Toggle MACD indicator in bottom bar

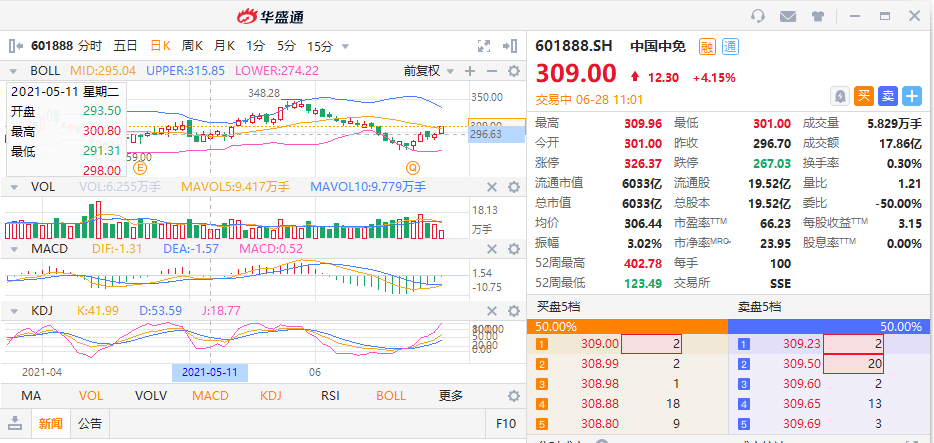tap(210, 396)
